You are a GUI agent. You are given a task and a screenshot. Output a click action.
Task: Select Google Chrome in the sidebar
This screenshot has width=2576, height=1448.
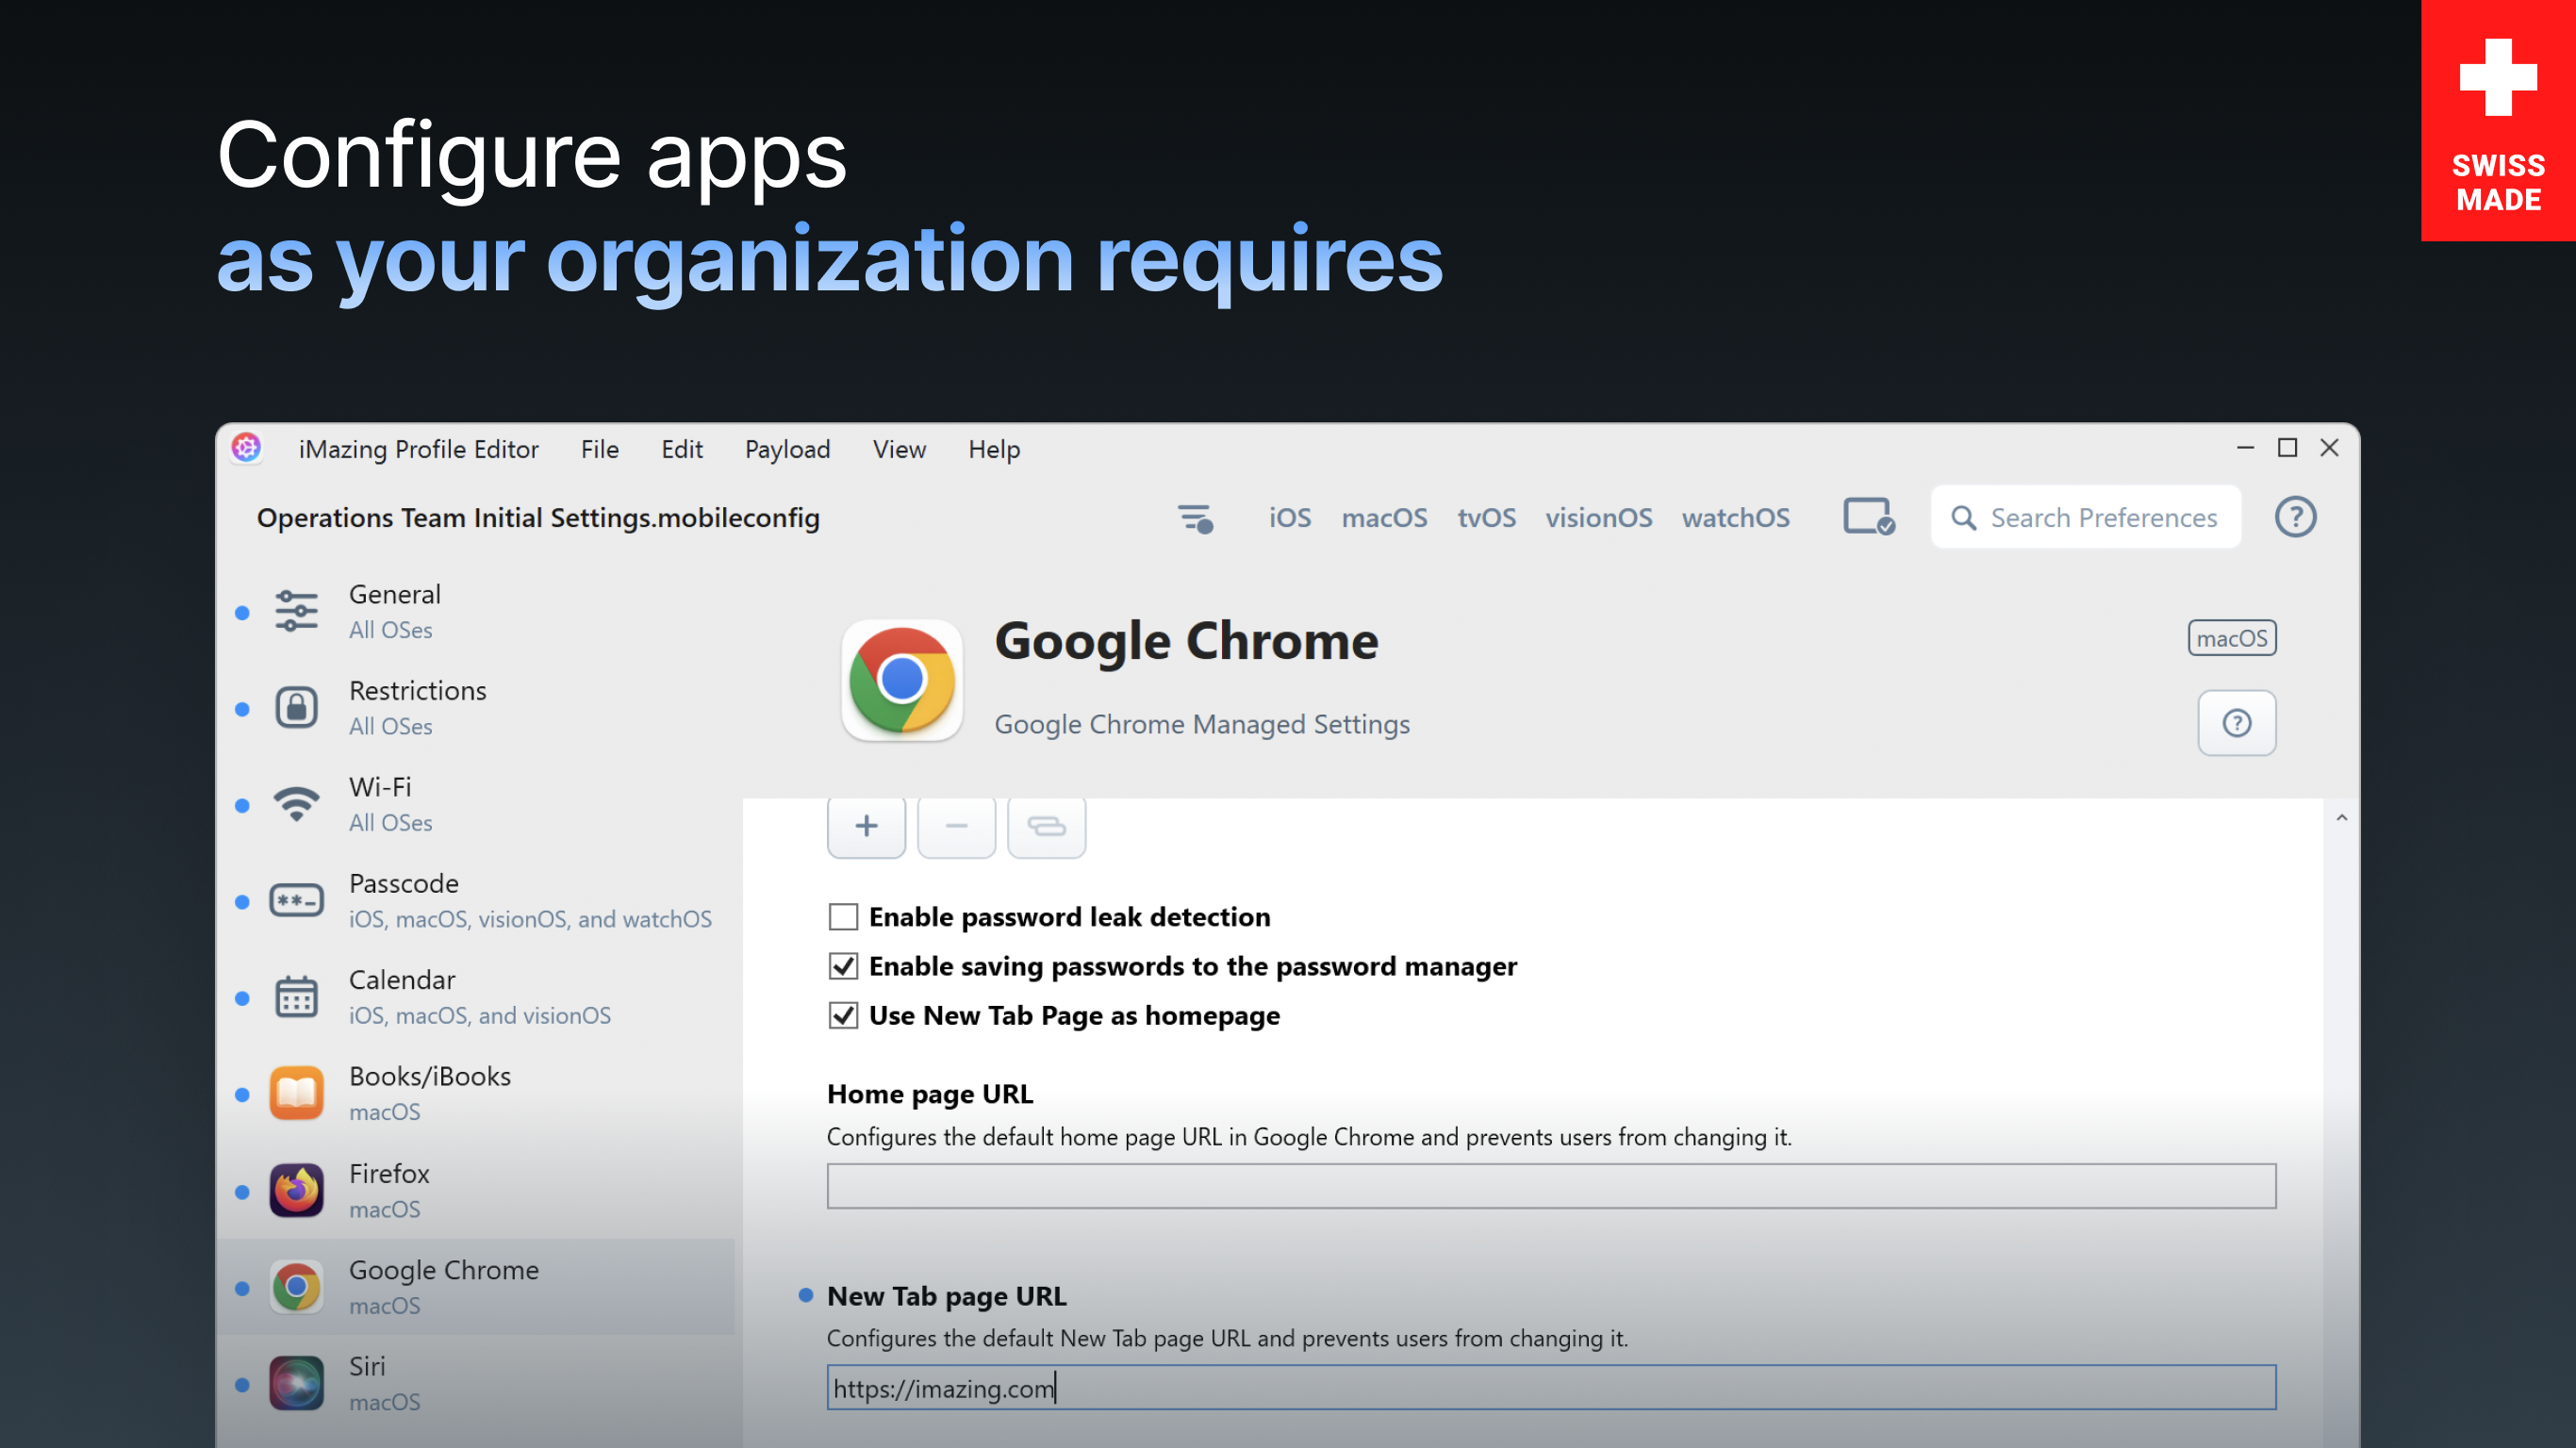point(476,1286)
